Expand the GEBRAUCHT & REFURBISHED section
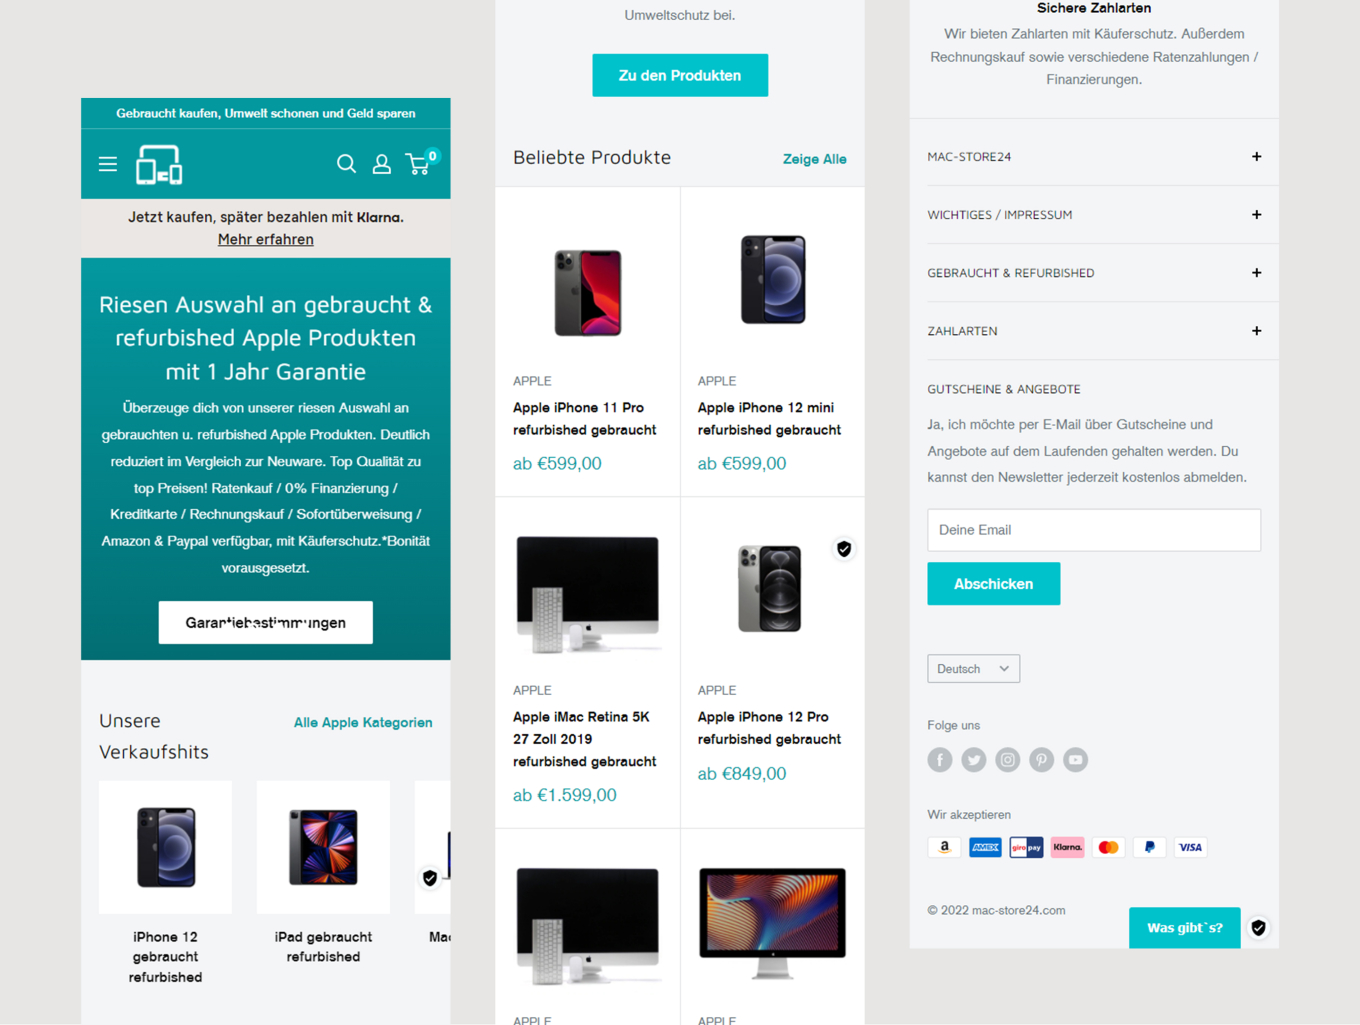This screenshot has height=1025, width=1360. pos(1094,273)
